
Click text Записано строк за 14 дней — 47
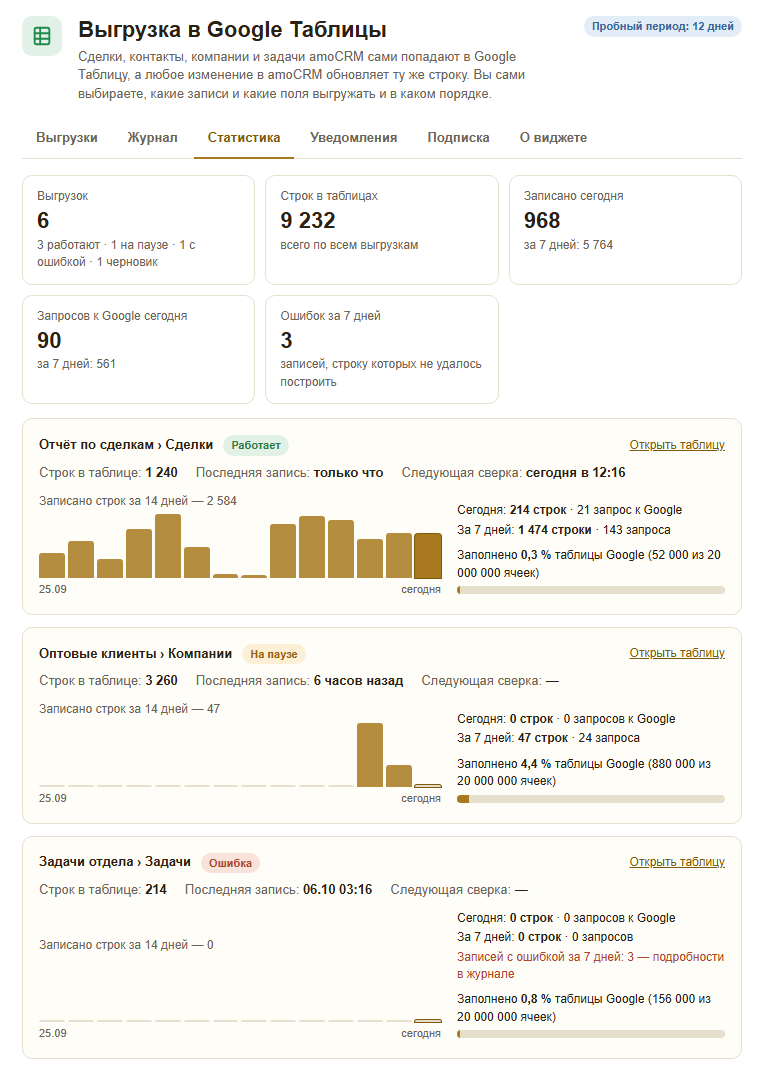129,709
